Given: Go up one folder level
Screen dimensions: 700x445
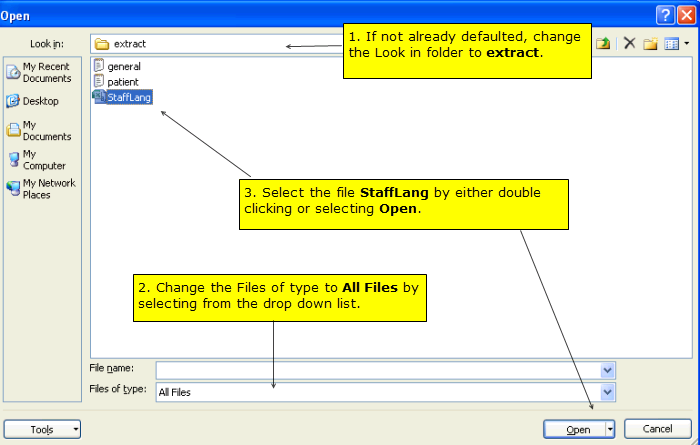Looking at the screenshot, I should [x=604, y=43].
